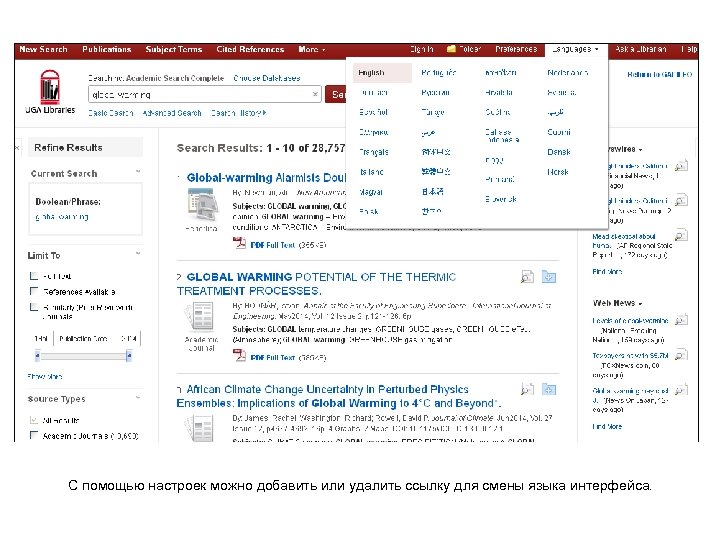Click publication start year field 1851
This screenshot has height=540, width=720.
coord(41,338)
